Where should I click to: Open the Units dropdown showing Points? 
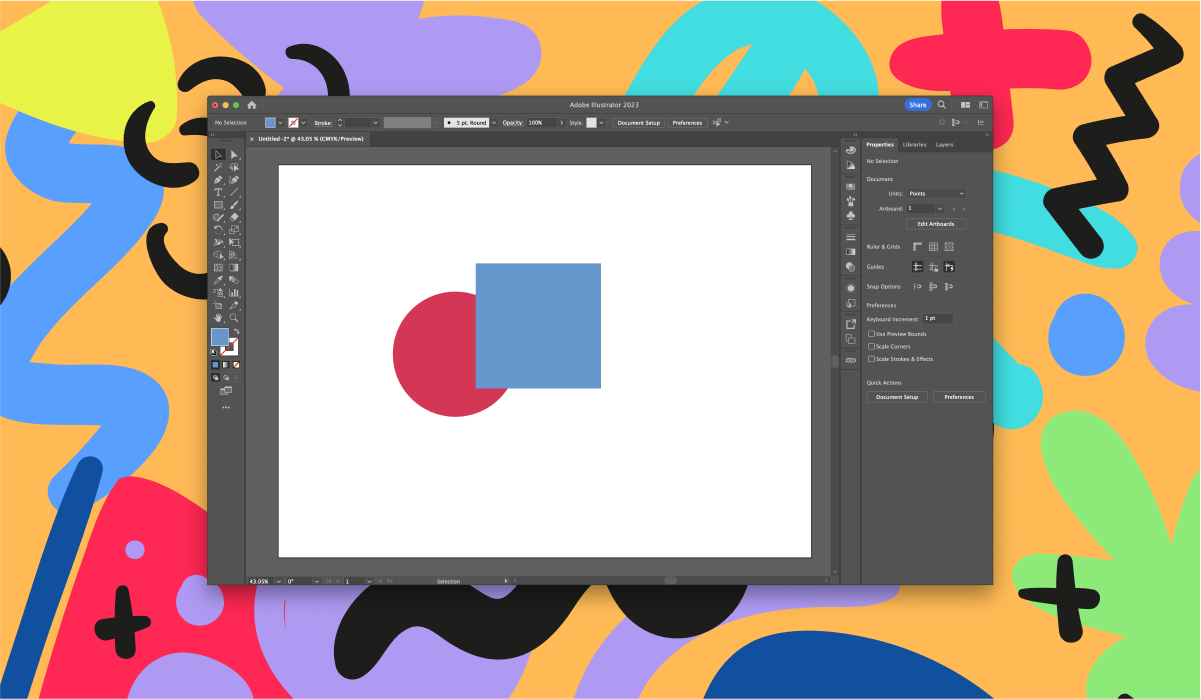coord(935,193)
